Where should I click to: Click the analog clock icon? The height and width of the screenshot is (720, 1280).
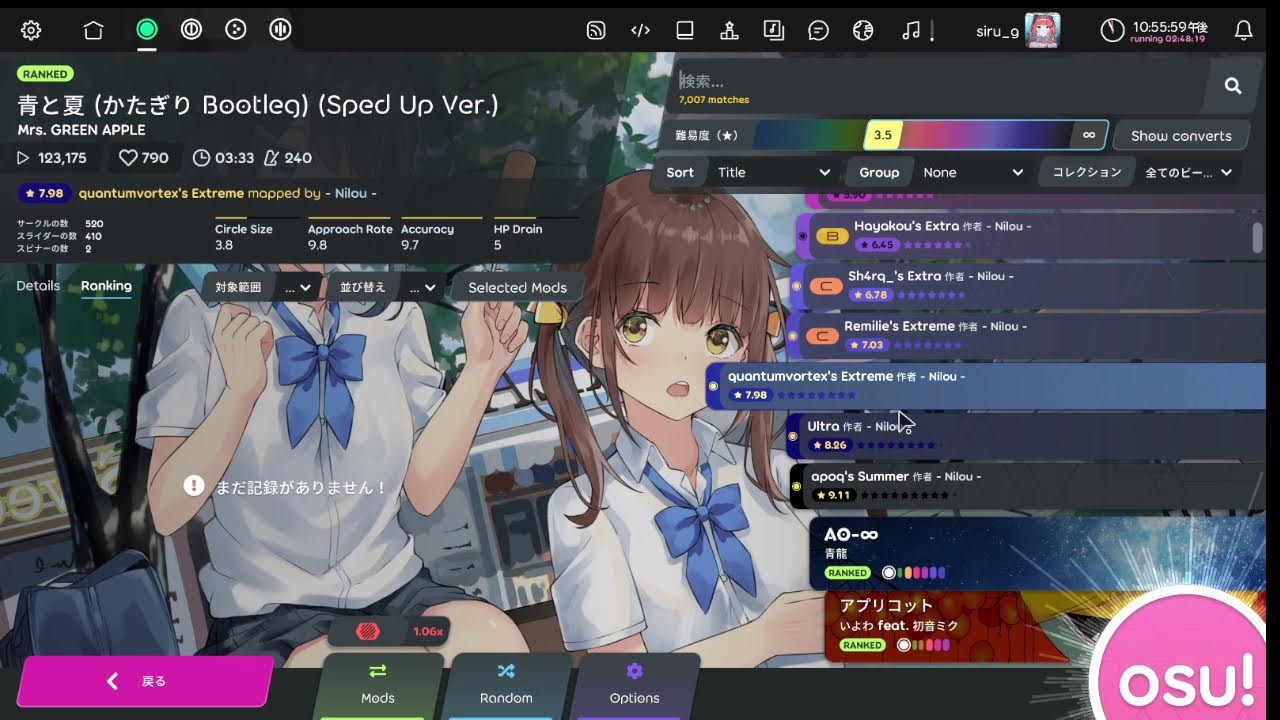[x=1112, y=30]
